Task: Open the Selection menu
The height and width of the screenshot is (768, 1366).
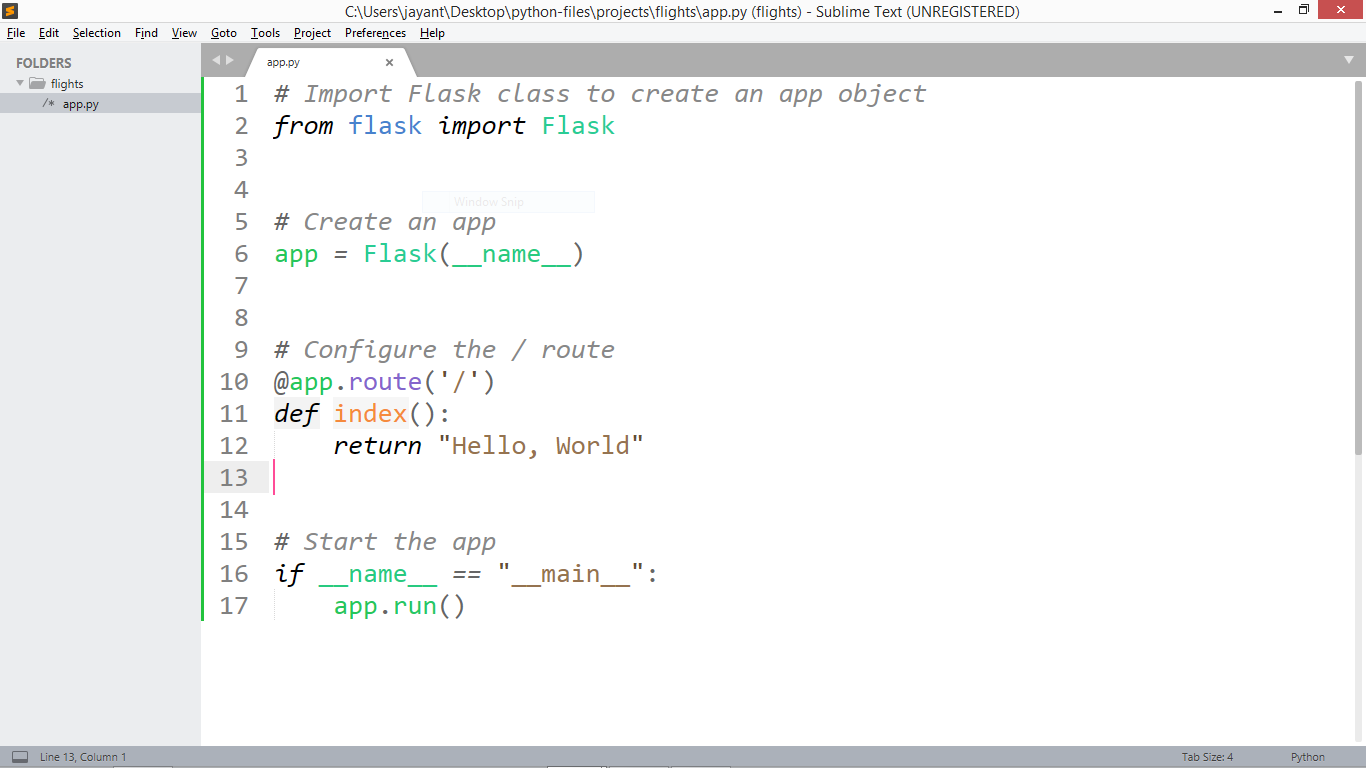Action: pos(96,33)
